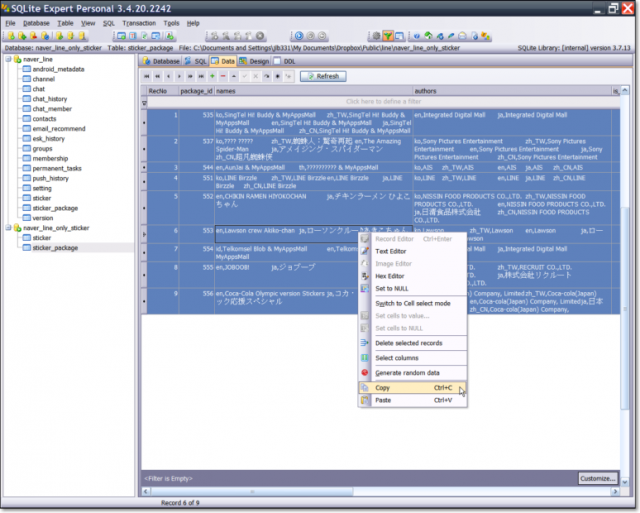Viewport: 640px width, 513px height.
Task: Select sticker_package under naver_line_only_sticker
Action: (55, 248)
